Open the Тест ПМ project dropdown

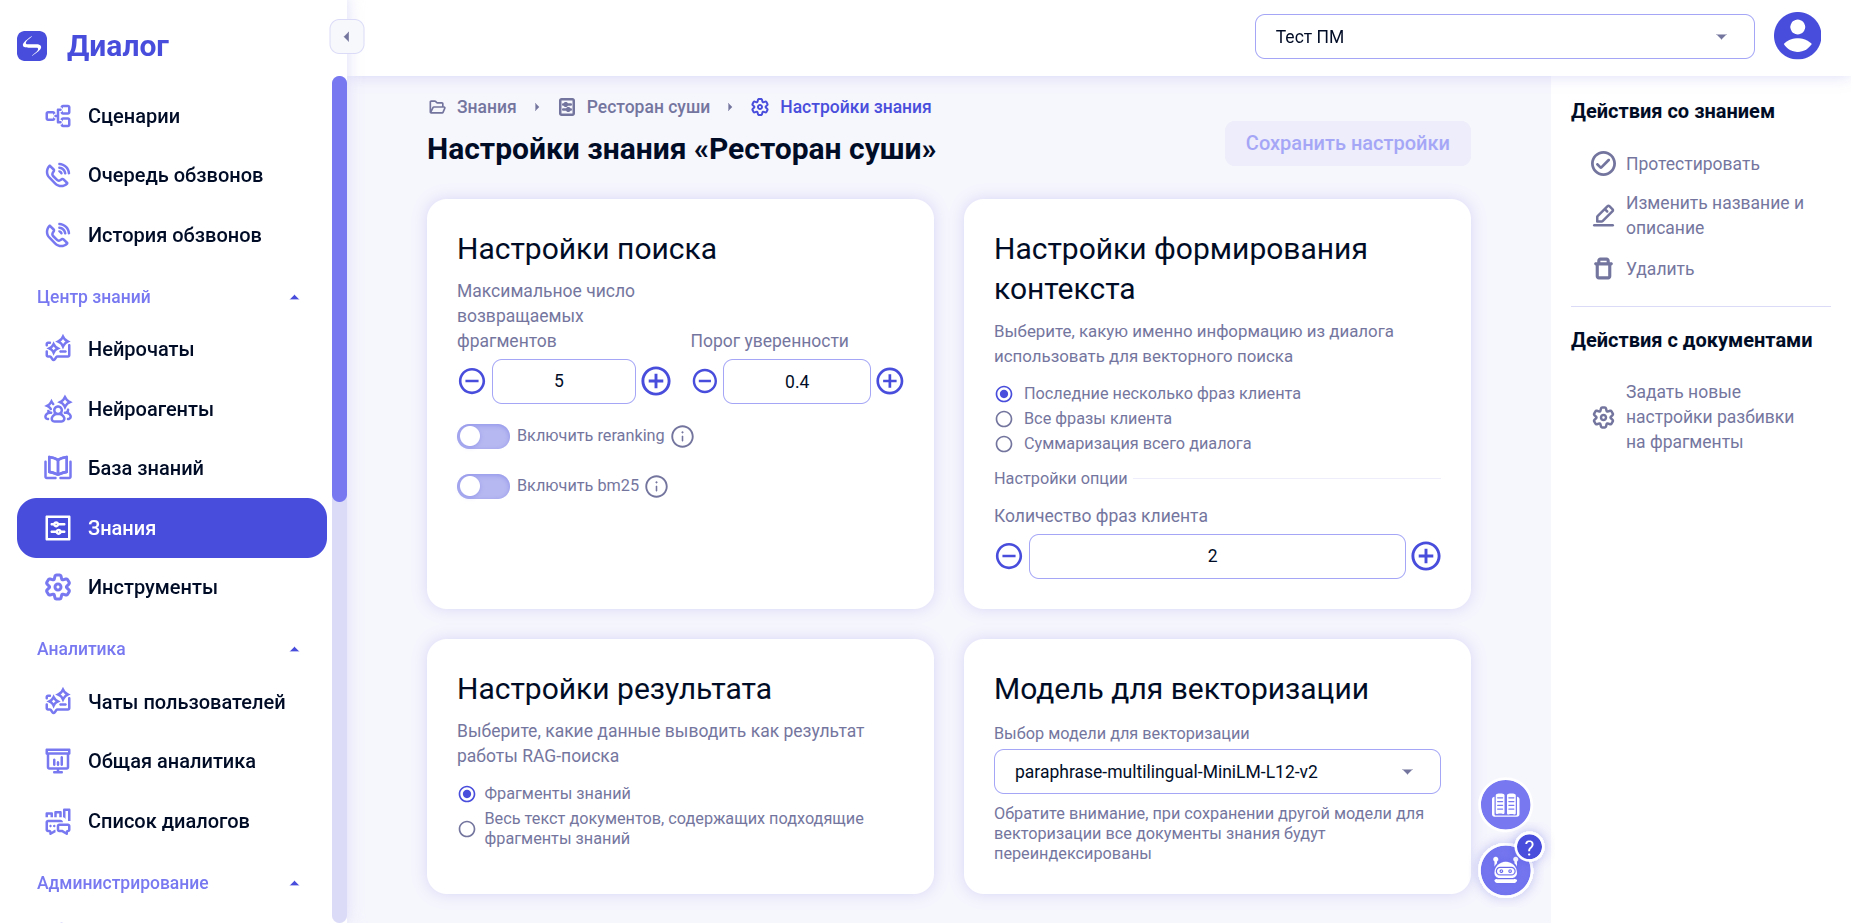(1504, 37)
